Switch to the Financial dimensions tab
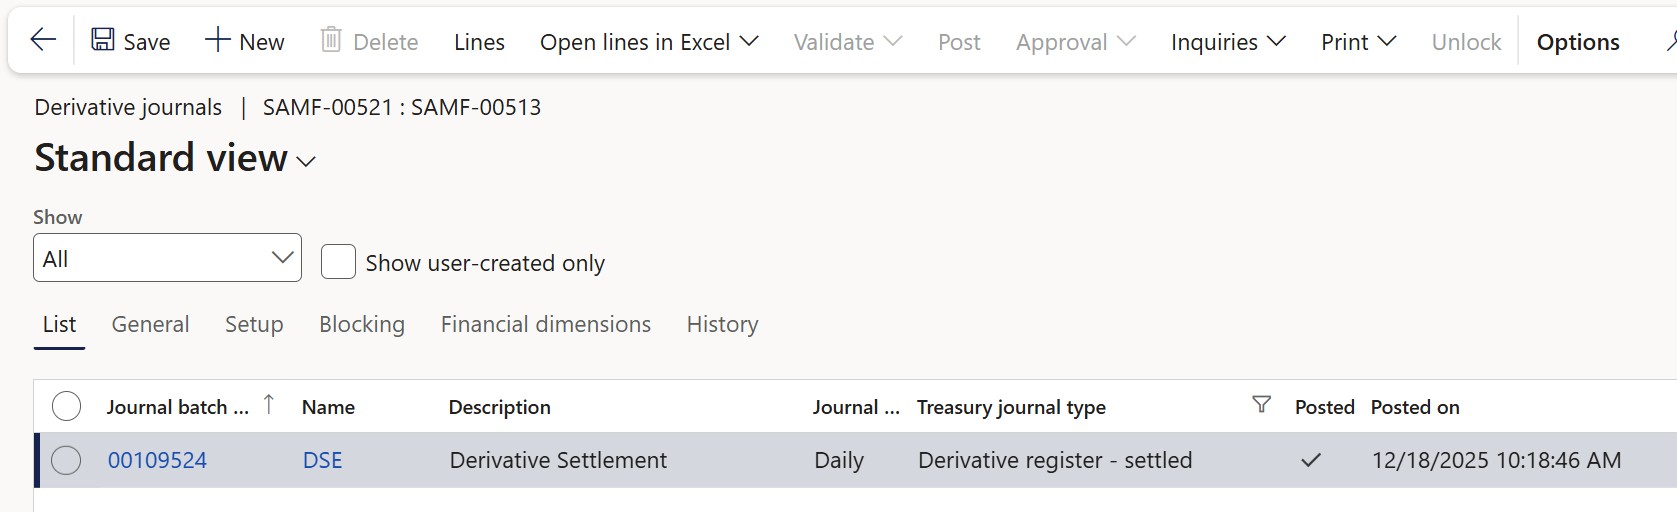1677x512 pixels. coord(545,325)
